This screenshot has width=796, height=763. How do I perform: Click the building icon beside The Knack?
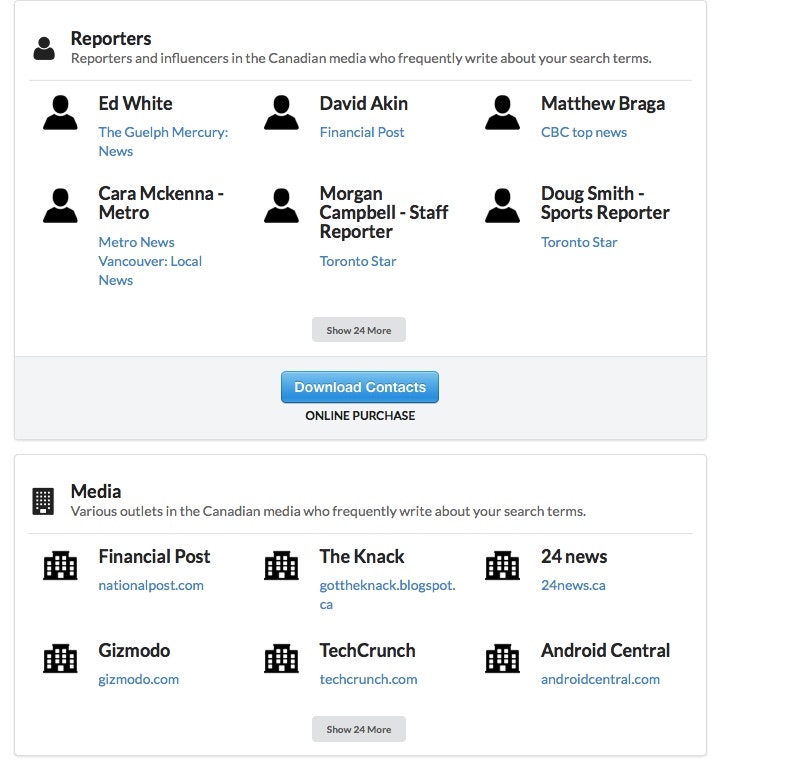pyautogui.click(x=281, y=565)
